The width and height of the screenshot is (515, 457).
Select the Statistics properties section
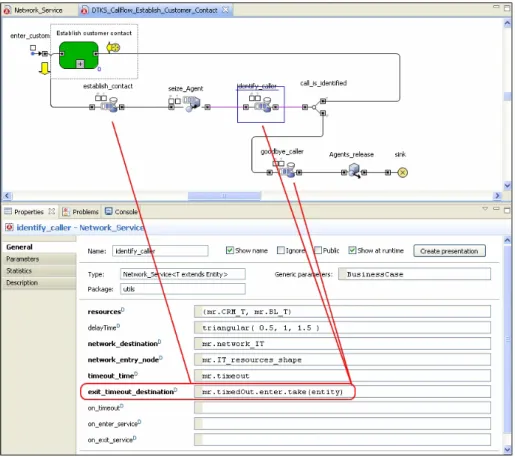point(39,271)
